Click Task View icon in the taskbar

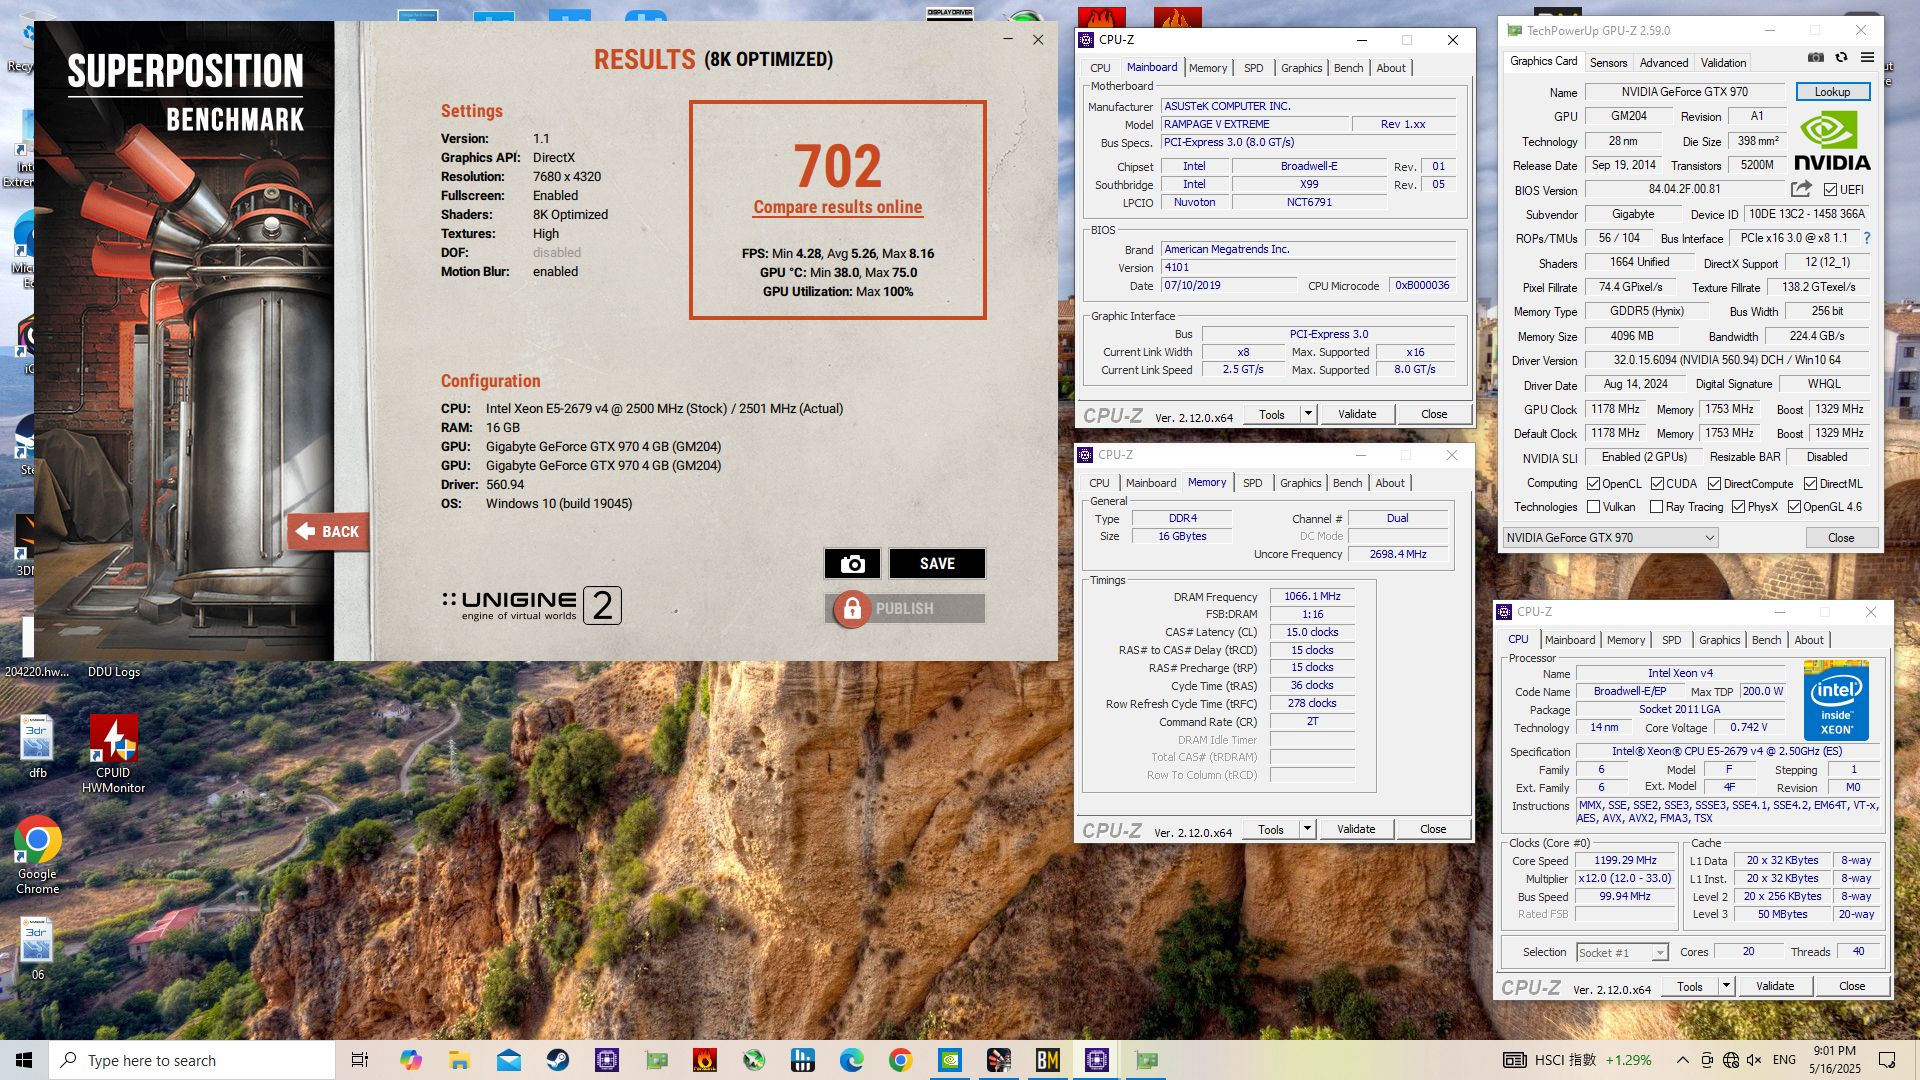click(x=360, y=1060)
